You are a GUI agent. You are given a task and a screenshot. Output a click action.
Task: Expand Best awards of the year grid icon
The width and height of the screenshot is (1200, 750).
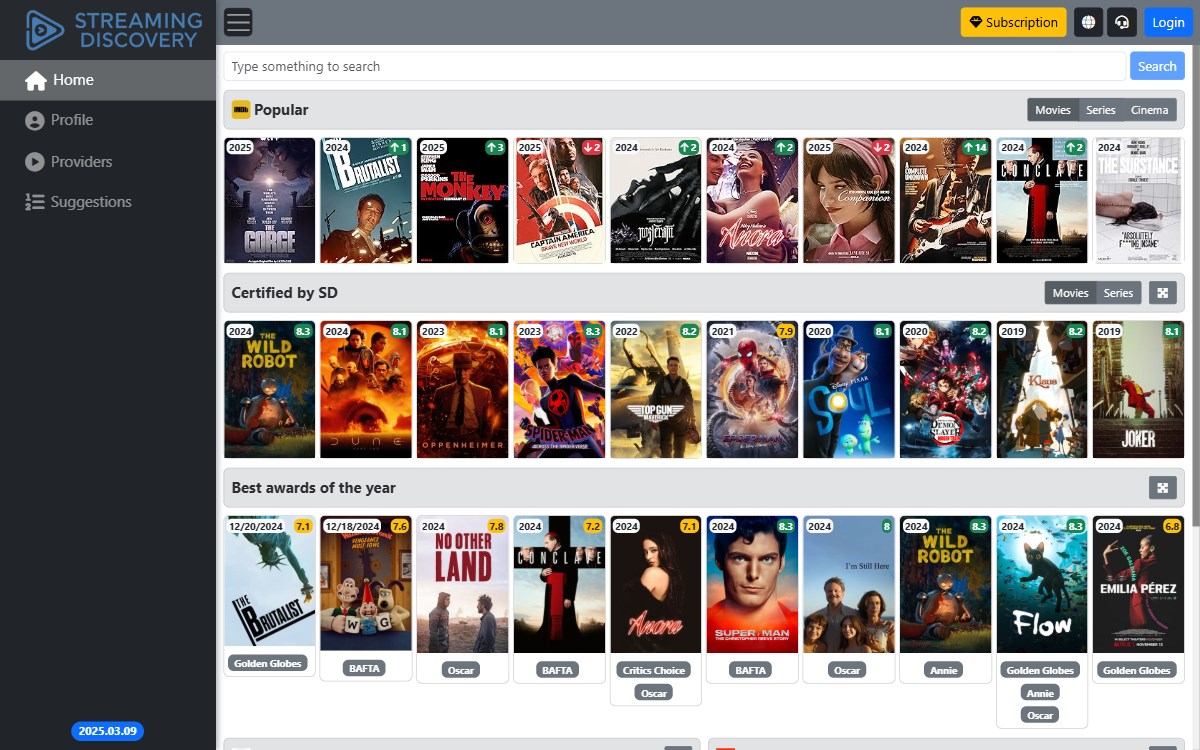click(x=1161, y=488)
